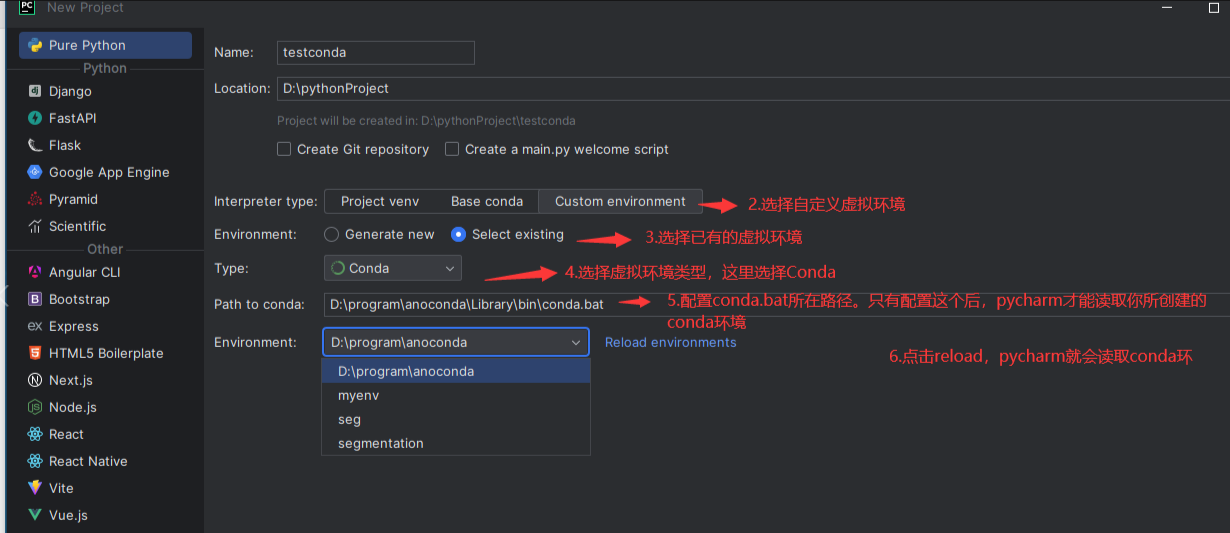The image size is (1230, 533).
Task: Click the Name field containing testconda
Action: tap(375, 52)
